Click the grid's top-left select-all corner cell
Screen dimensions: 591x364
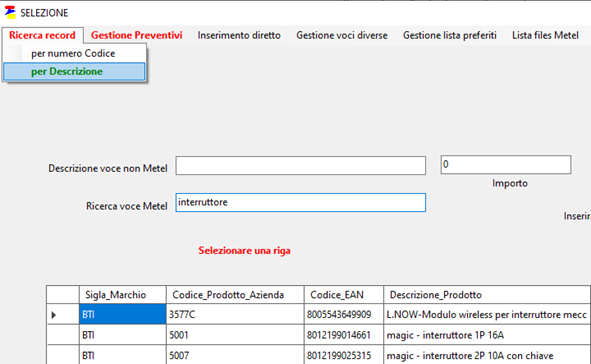(63, 295)
